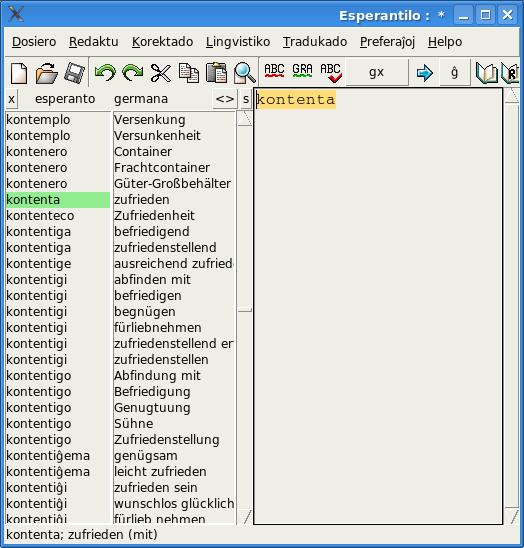Click the Container translation

[x=143, y=152]
